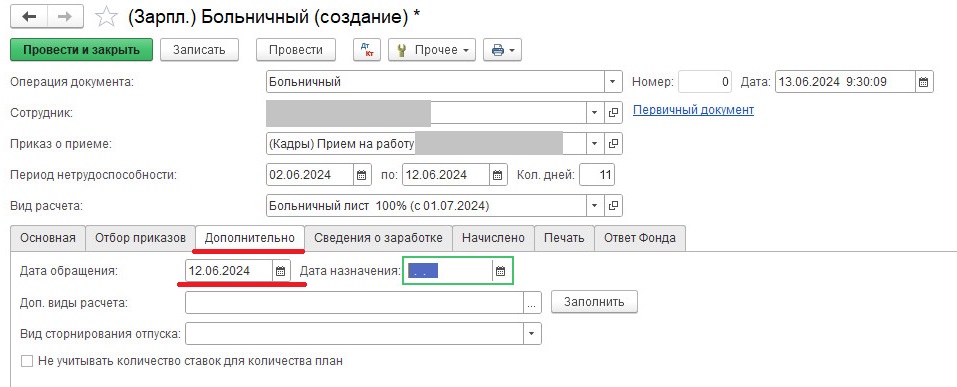
Task: Open calendar for the document Дата field
Action: (x=924, y=82)
